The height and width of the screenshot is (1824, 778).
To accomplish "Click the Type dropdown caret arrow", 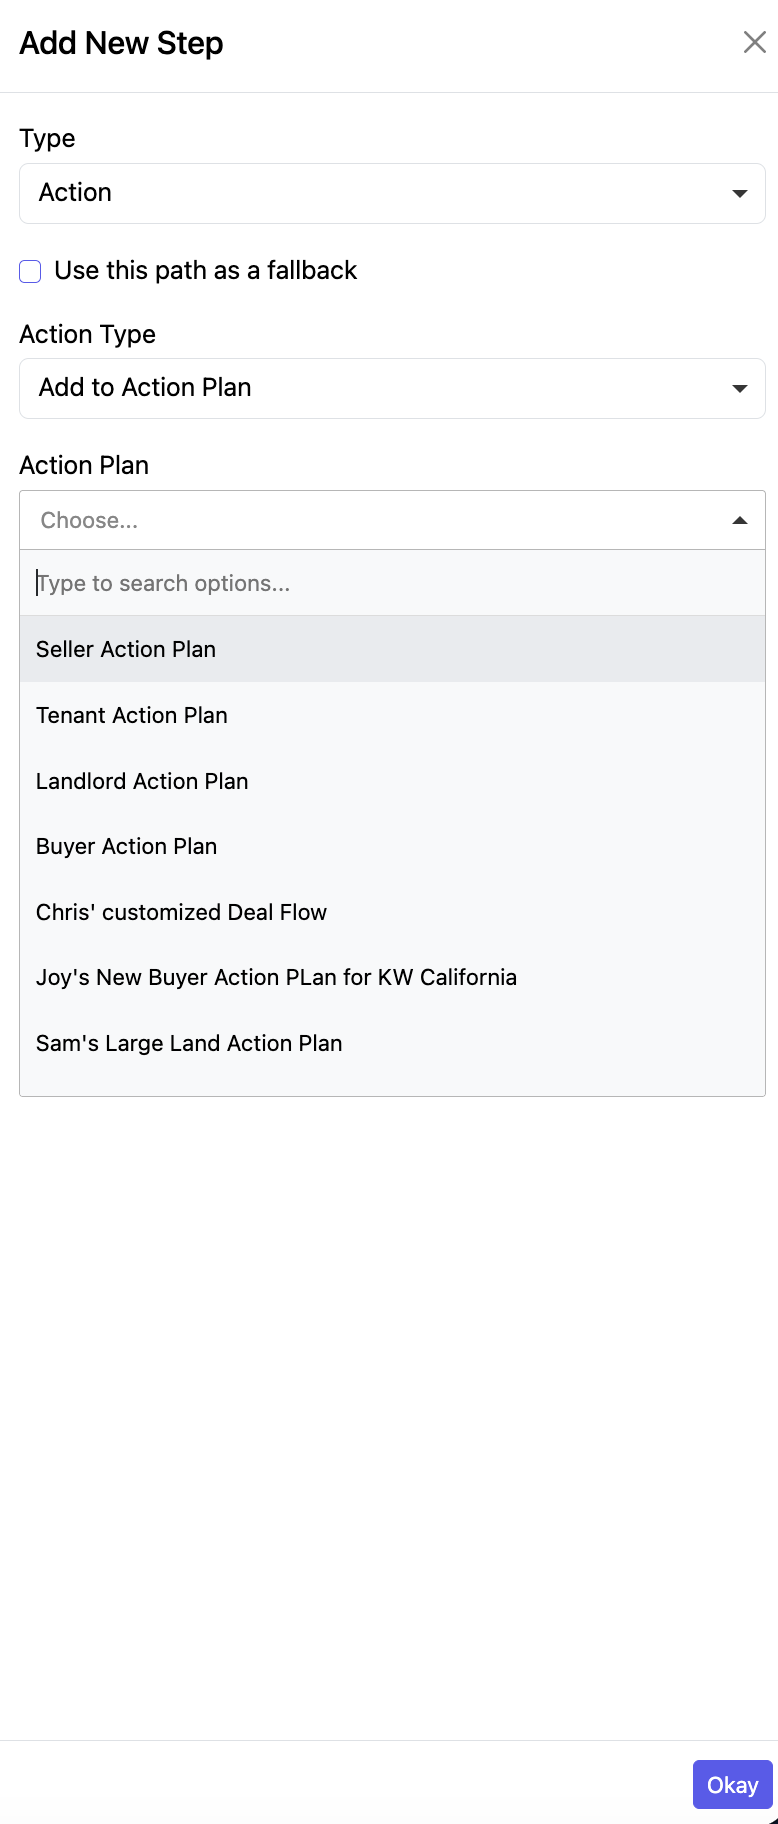I will [x=739, y=193].
